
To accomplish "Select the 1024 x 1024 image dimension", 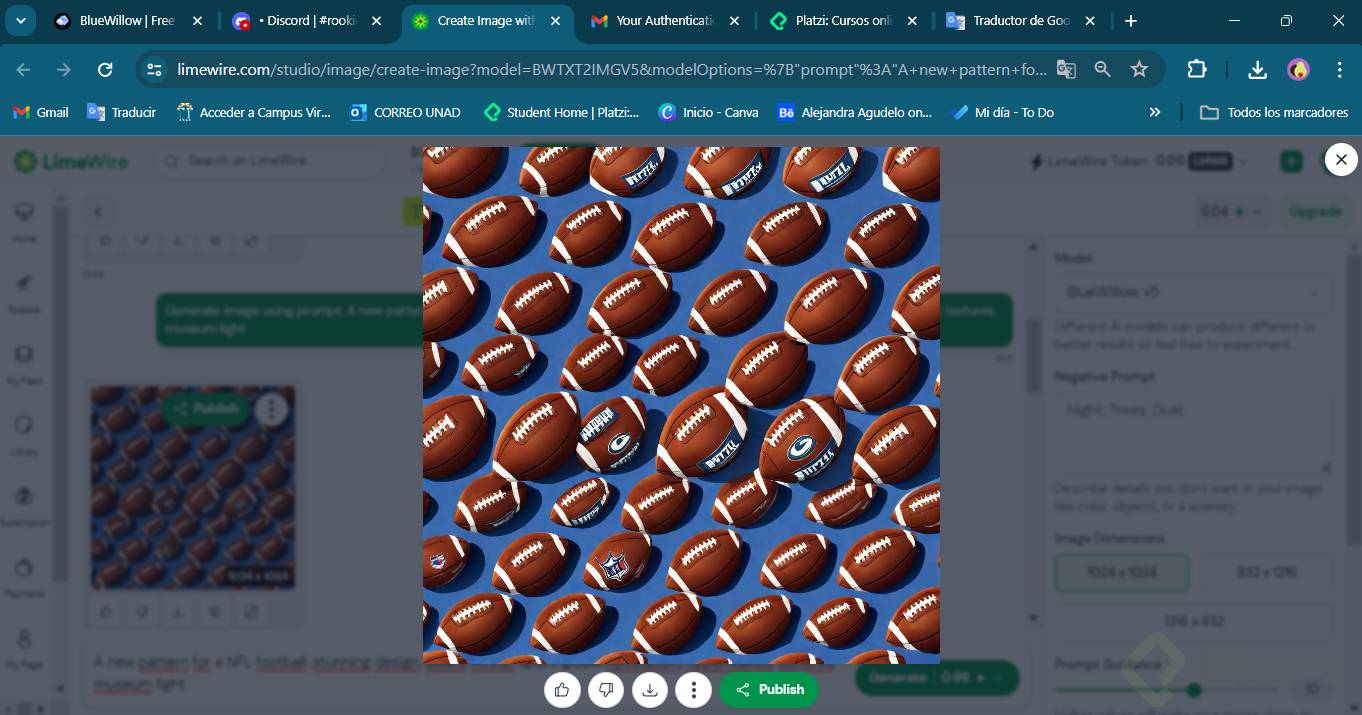I will 1122,572.
